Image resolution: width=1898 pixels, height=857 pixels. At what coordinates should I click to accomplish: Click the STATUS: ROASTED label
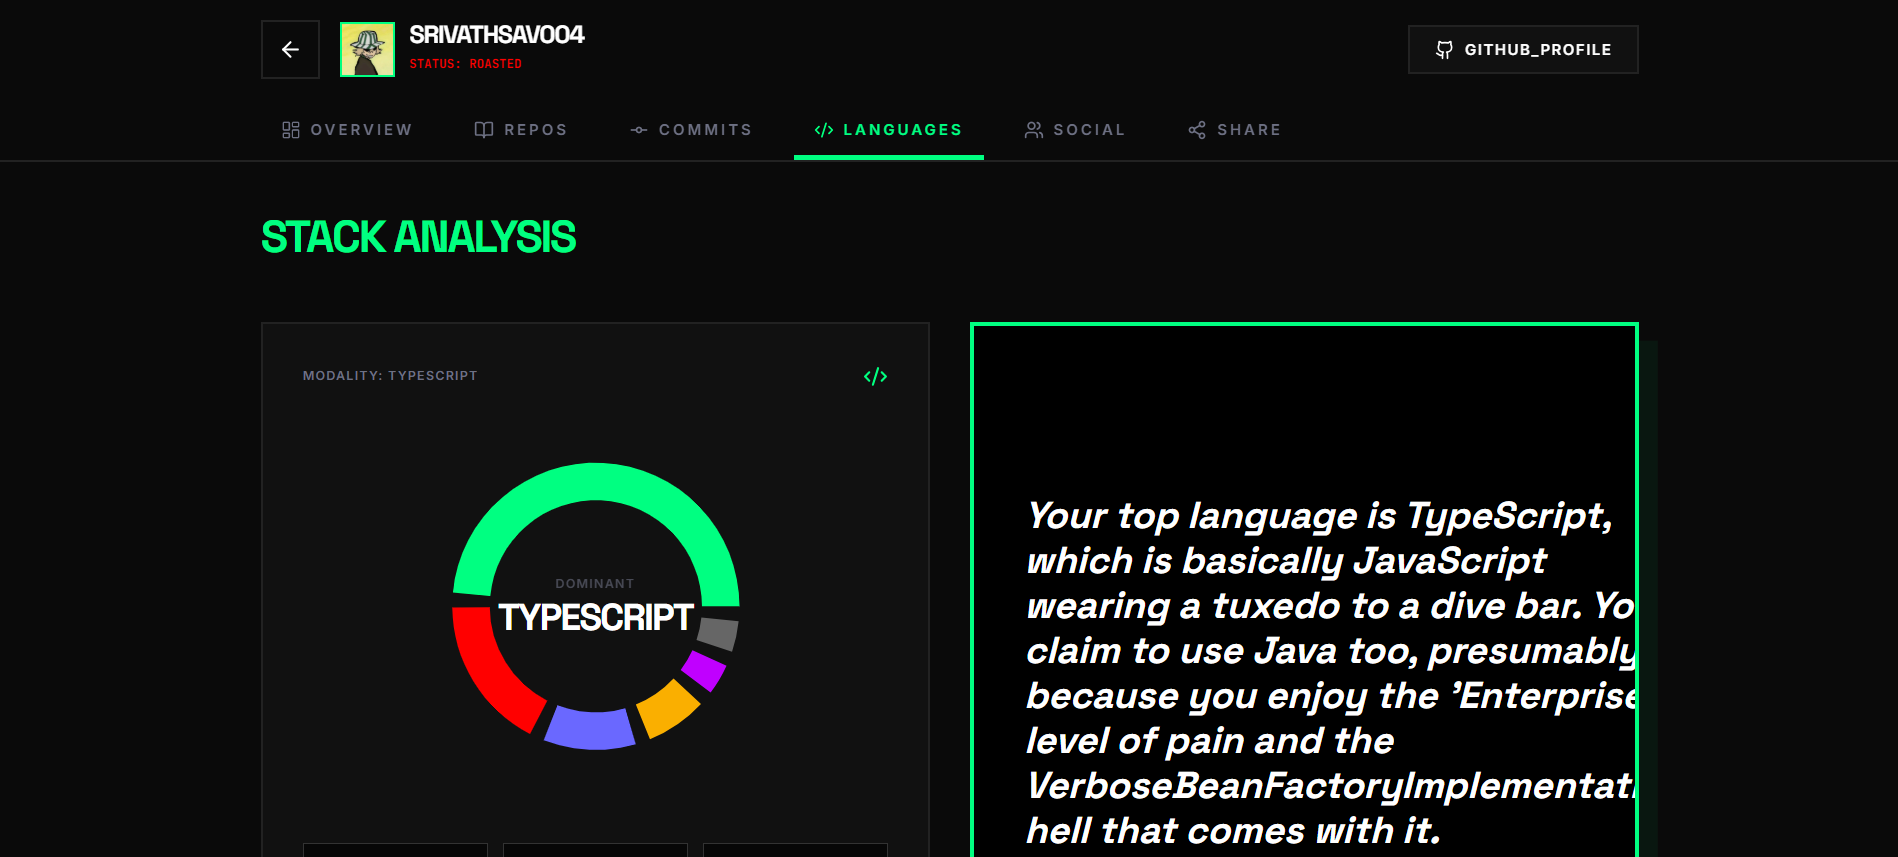[466, 64]
